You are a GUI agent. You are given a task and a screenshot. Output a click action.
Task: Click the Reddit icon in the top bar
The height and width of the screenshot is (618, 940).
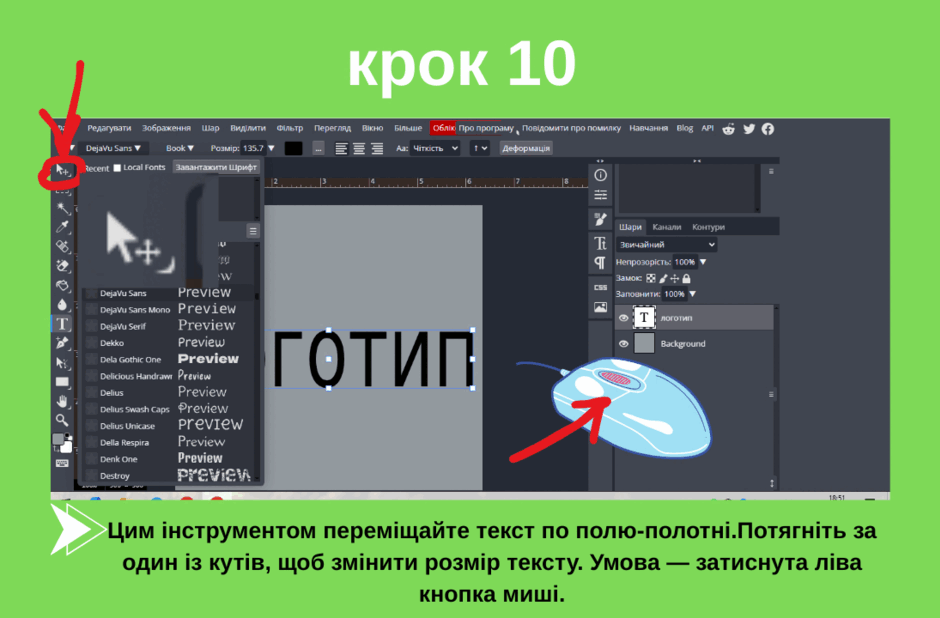pos(728,129)
